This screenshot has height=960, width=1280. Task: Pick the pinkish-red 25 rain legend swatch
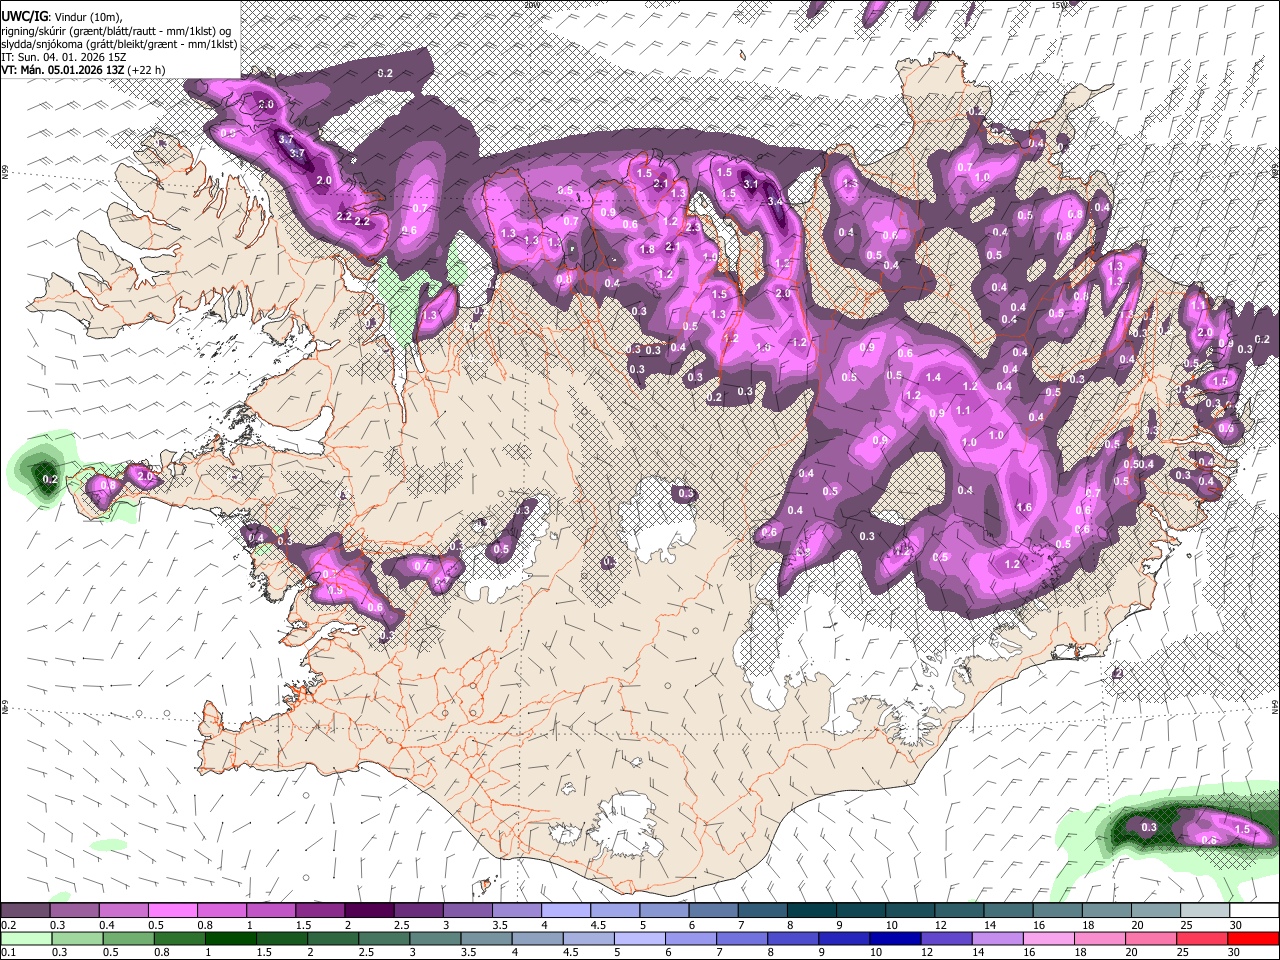[1204, 938]
